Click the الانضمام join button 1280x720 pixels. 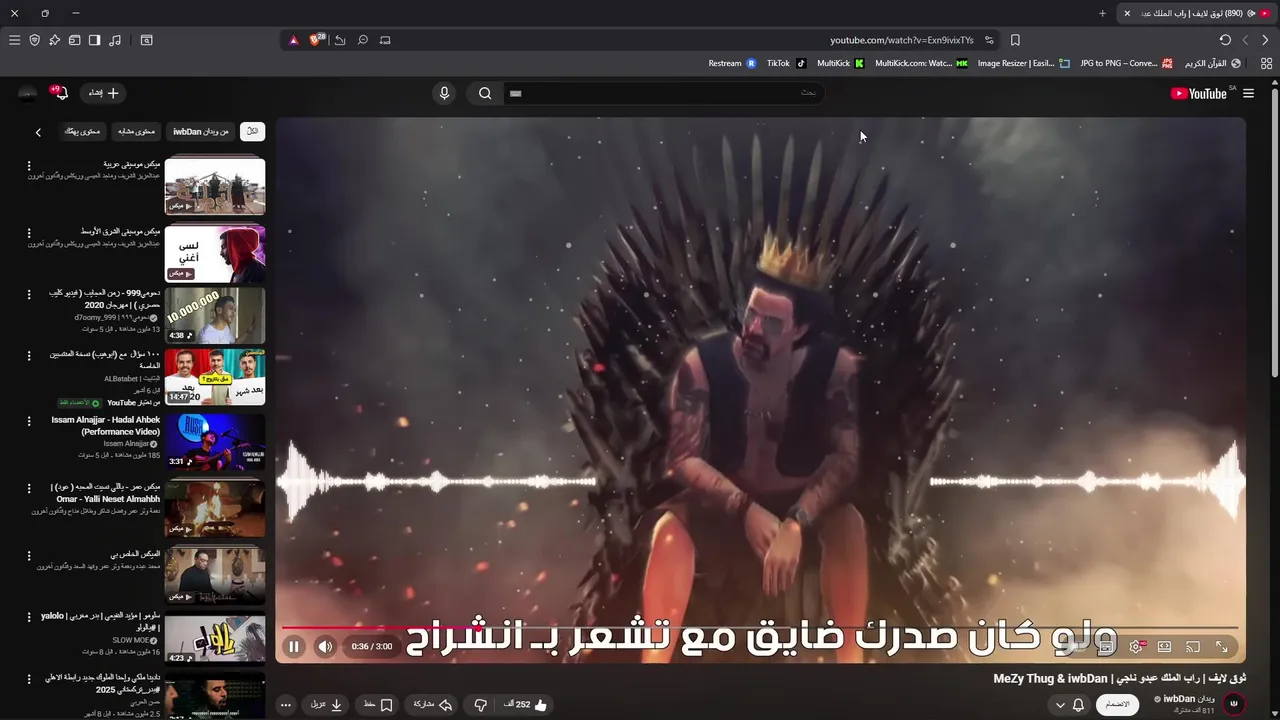[1117, 704]
